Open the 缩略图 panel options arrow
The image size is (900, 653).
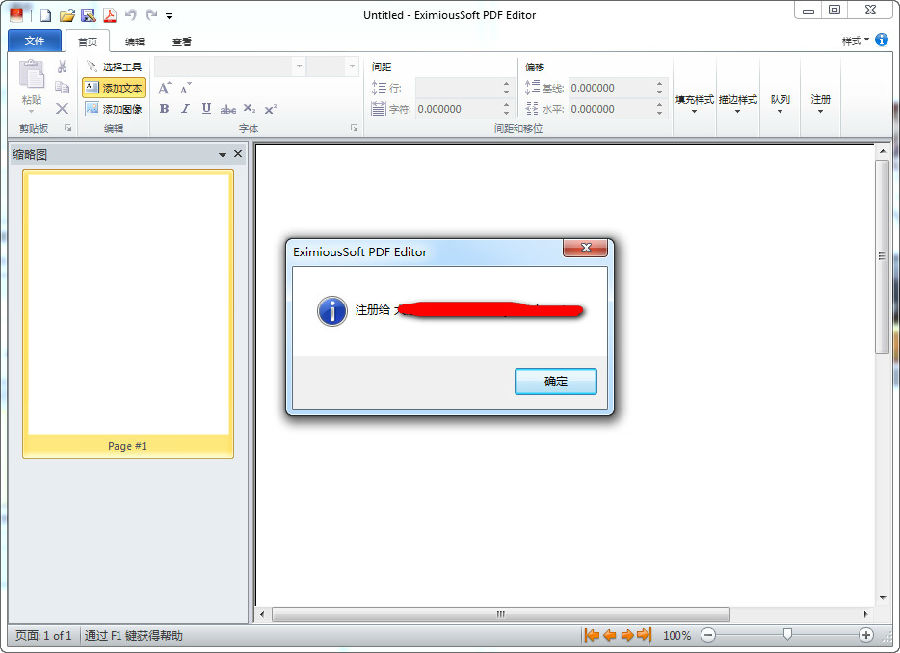[222, 154]
